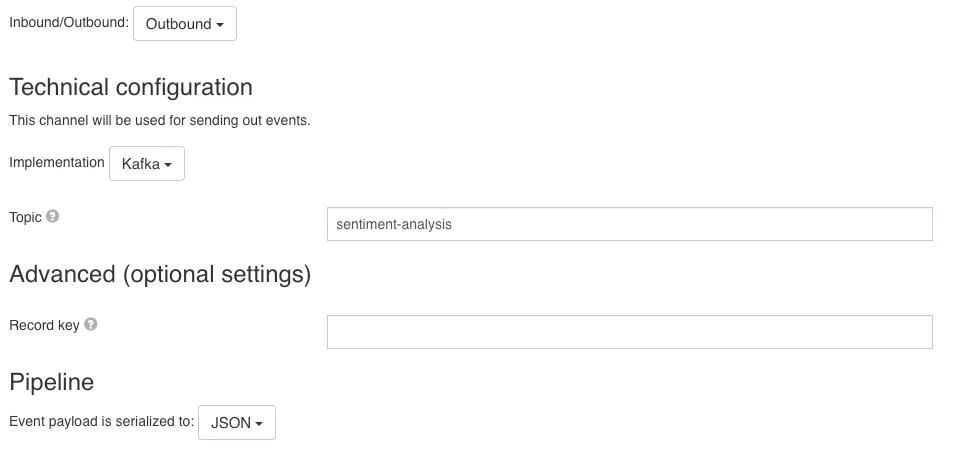The image size is (976, 450).
Task: Expand the Kafka implementation dropdown
Action: 147,164
